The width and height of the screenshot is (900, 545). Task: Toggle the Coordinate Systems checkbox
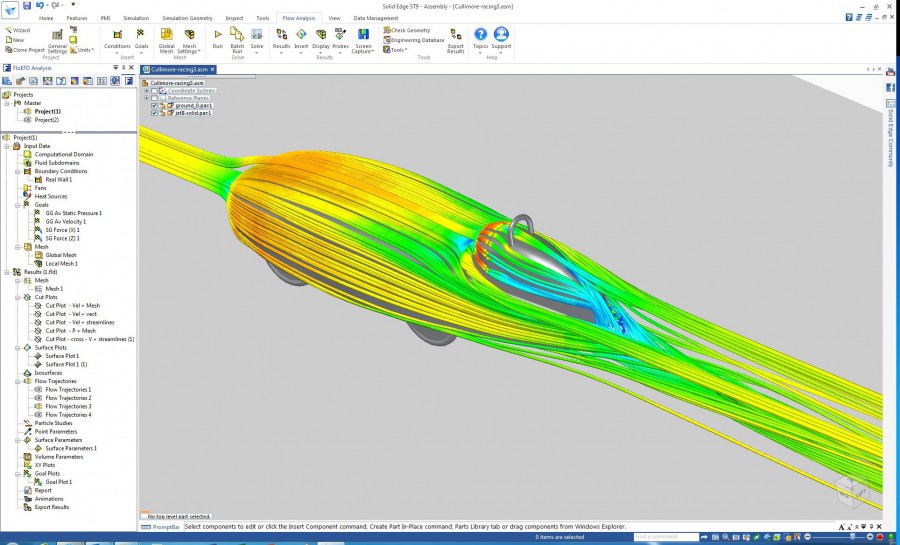click(154, 91)
